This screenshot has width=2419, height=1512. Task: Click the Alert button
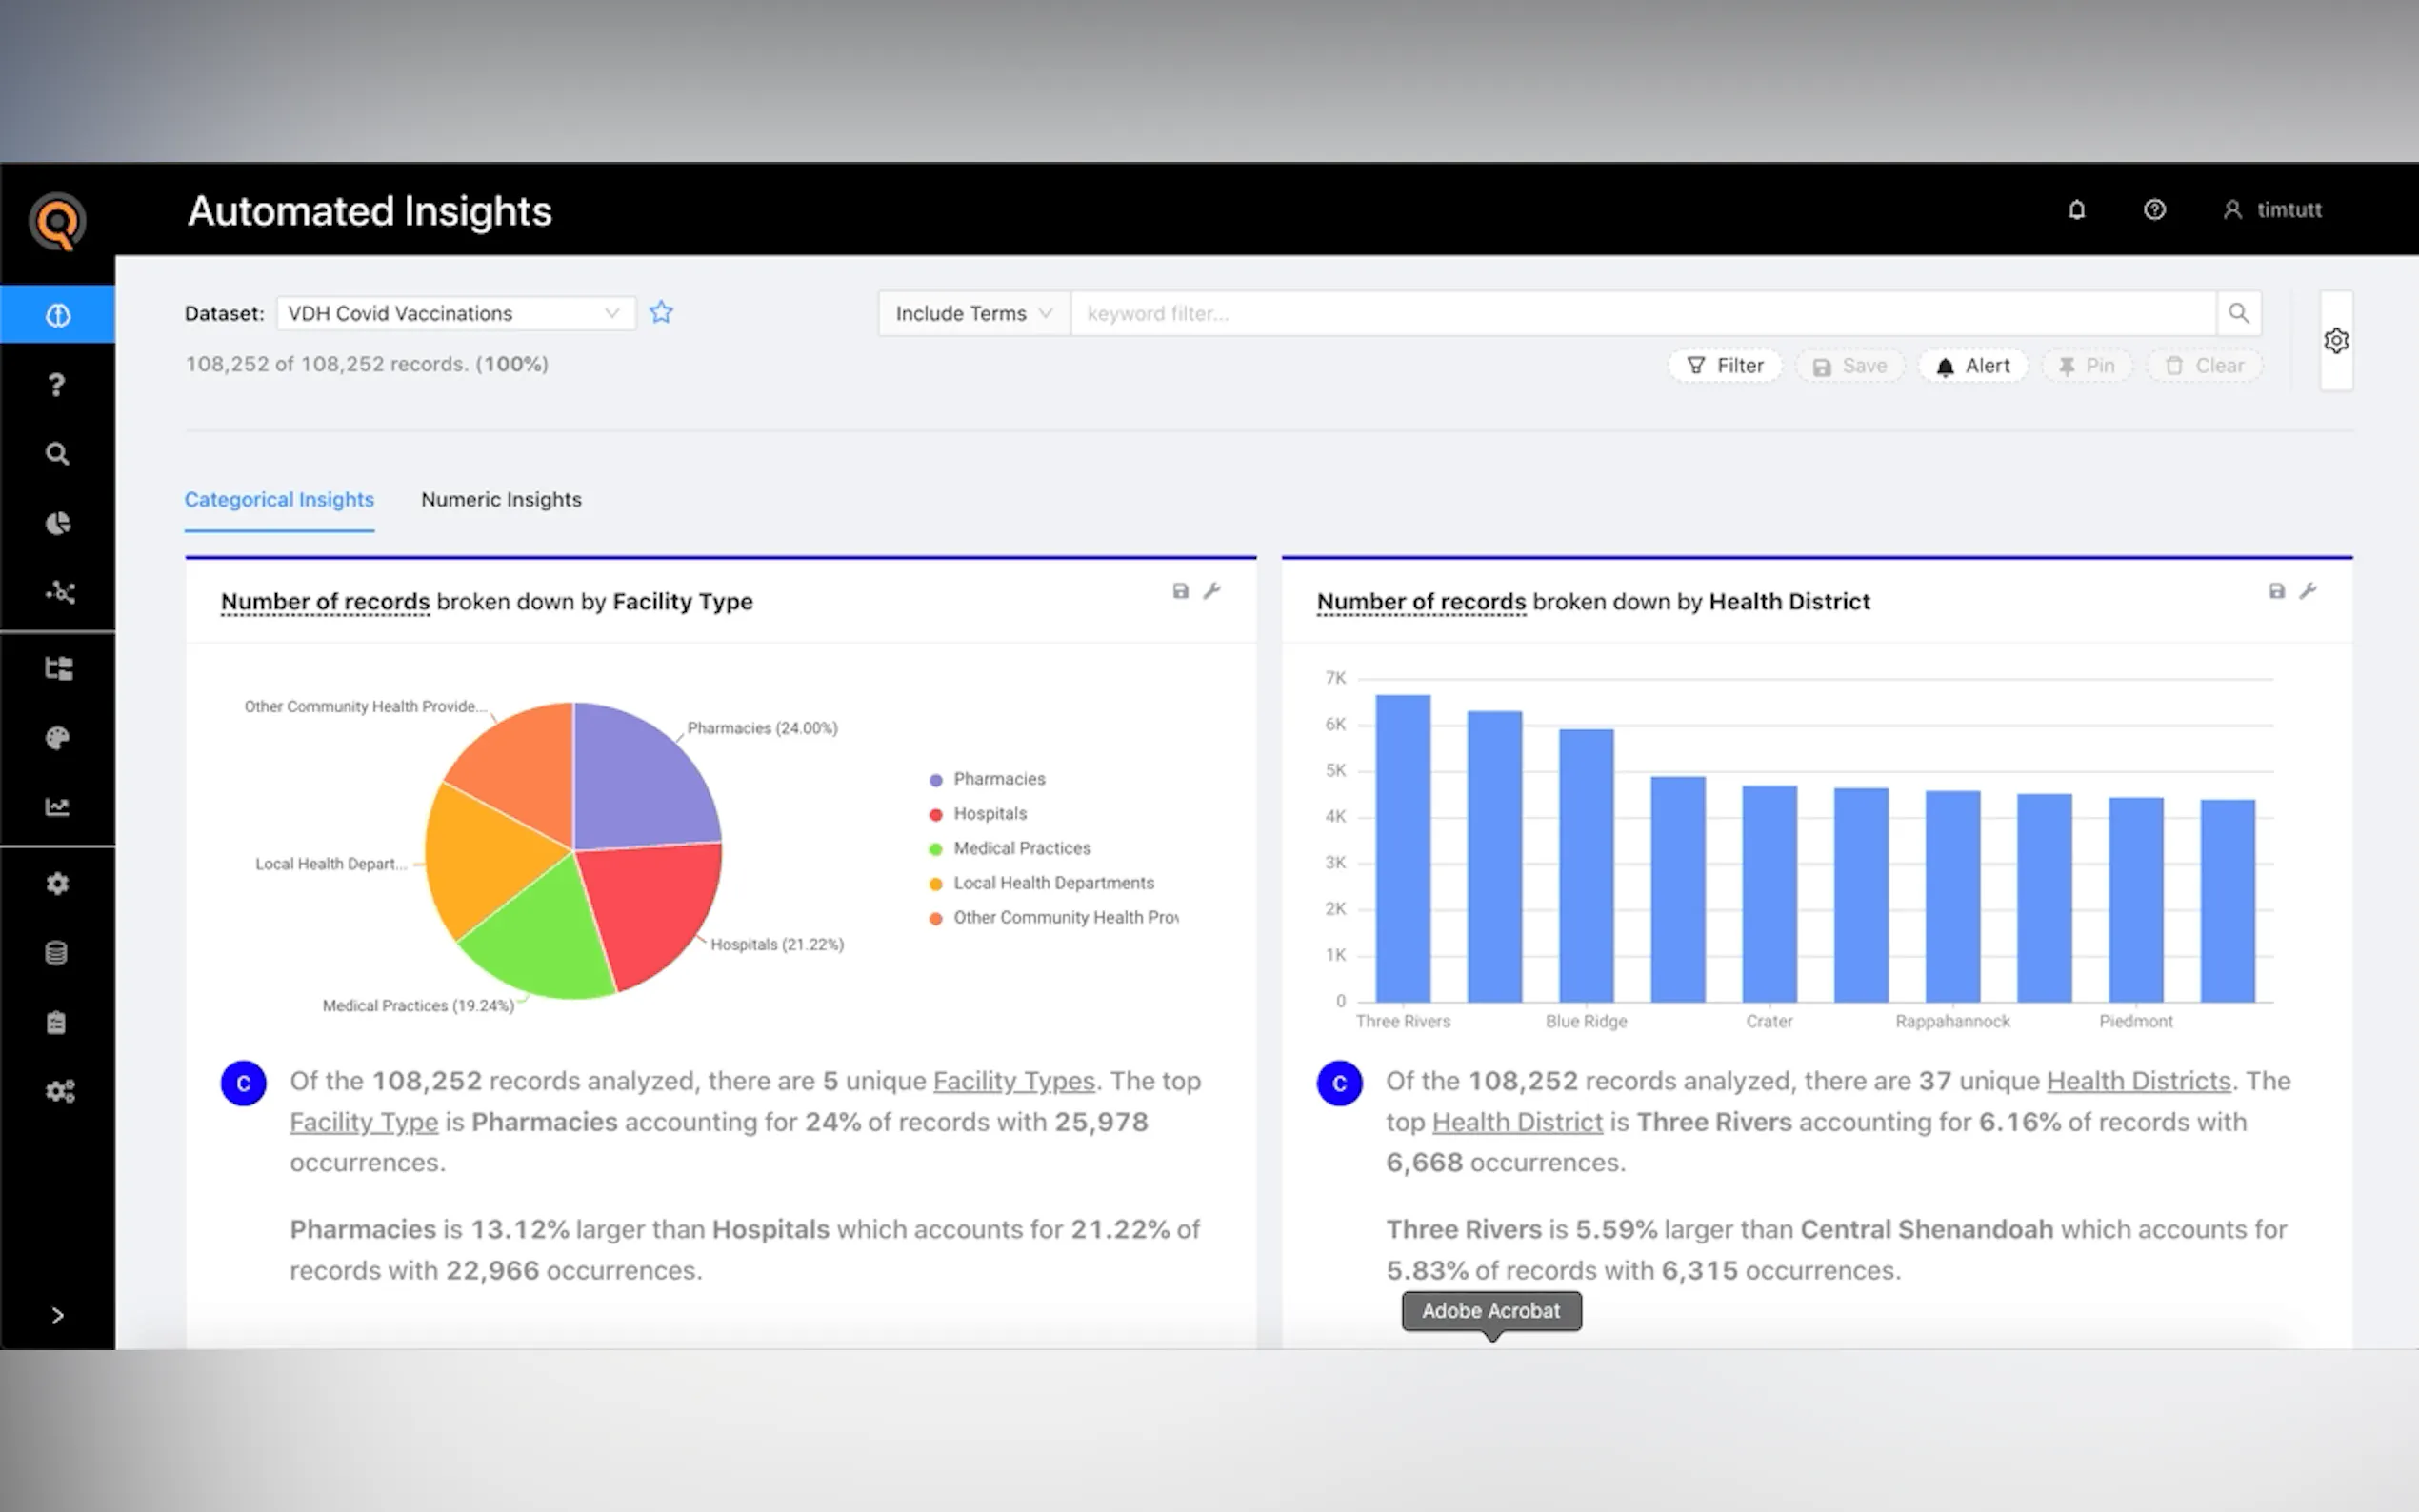point(1972,366)
